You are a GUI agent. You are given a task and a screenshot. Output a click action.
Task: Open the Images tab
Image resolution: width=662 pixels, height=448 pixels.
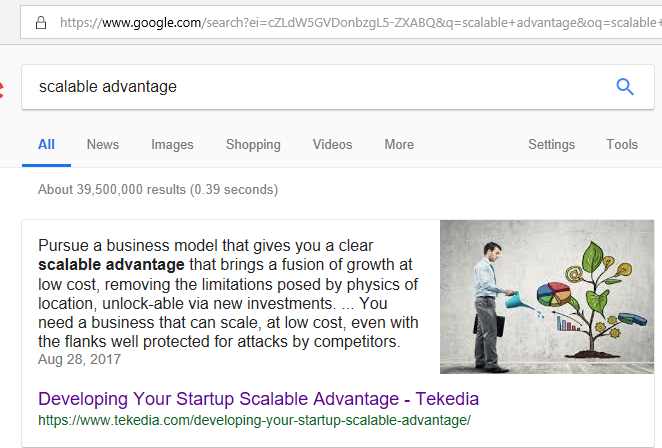(172, 145)
